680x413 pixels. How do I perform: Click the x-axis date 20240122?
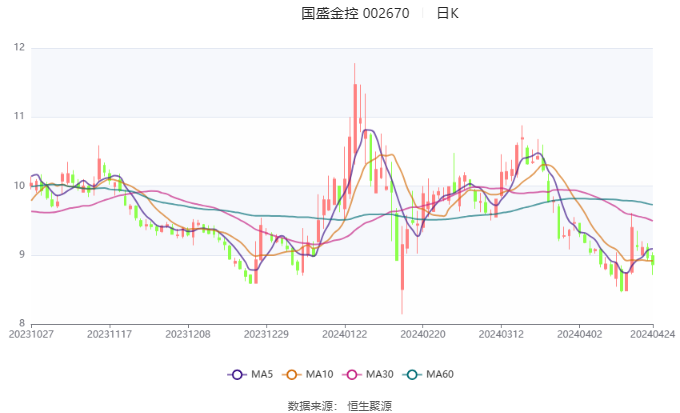[x=344, y=334]
